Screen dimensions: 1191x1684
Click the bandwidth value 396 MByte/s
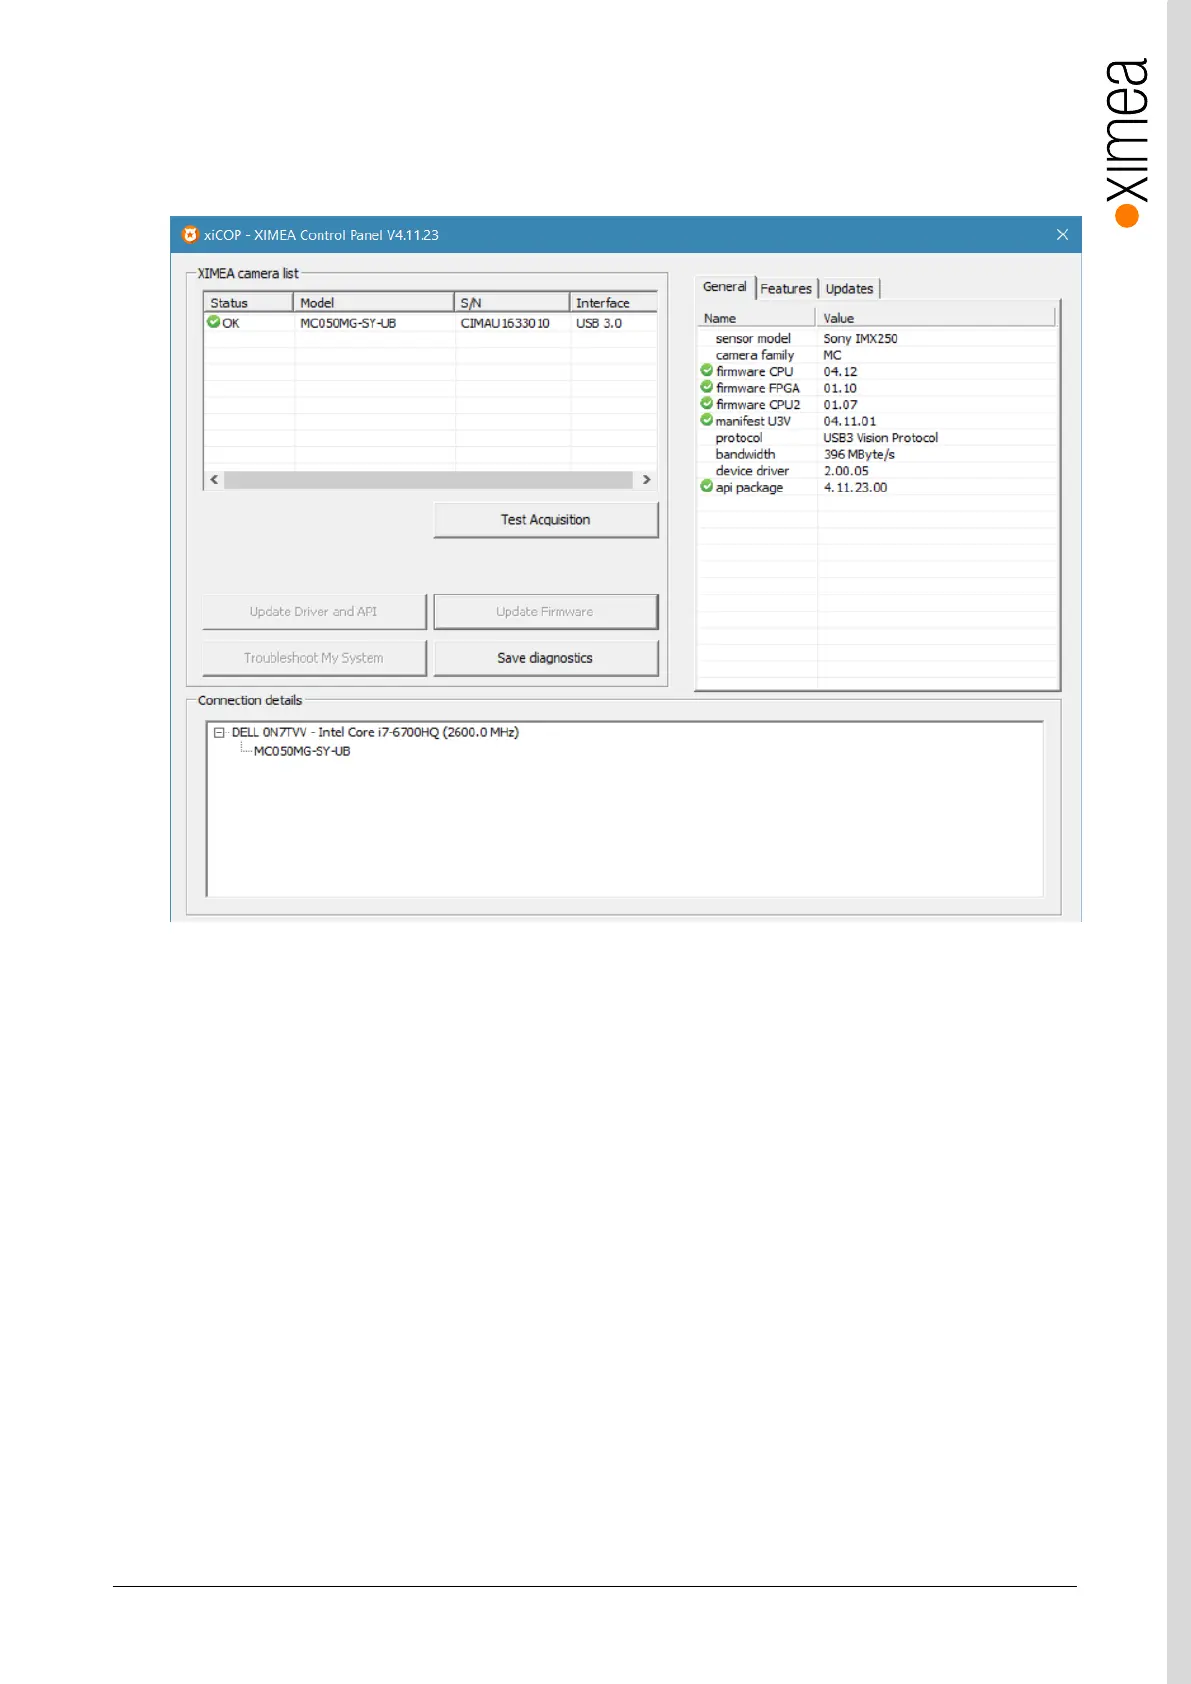point(859,454)
